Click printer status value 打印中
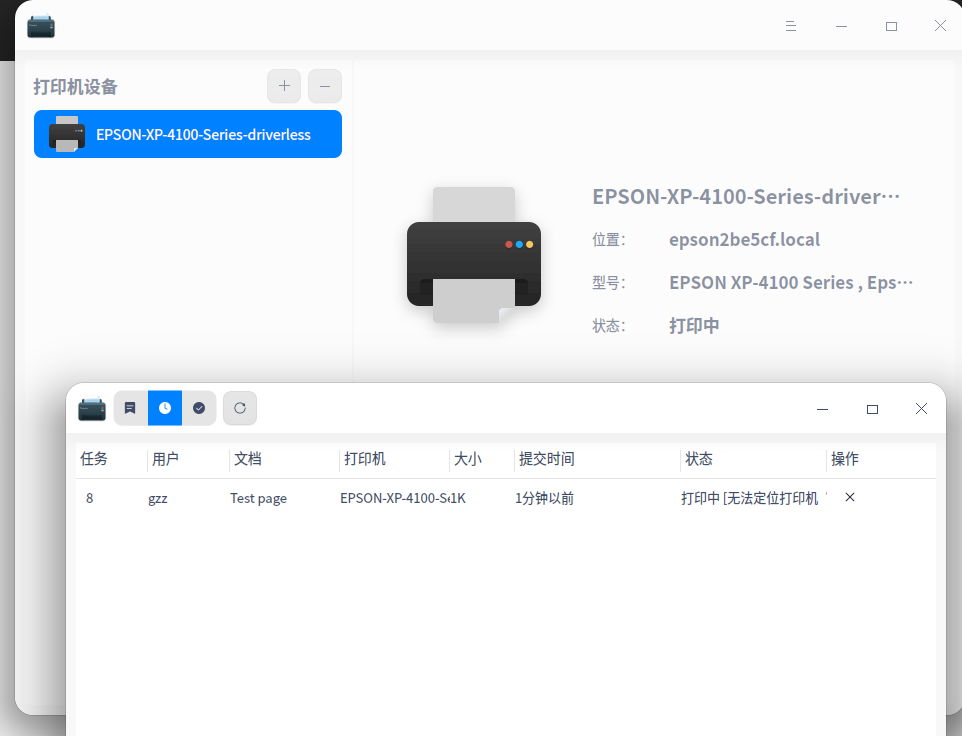962x736 pixels. pos(694,326)
